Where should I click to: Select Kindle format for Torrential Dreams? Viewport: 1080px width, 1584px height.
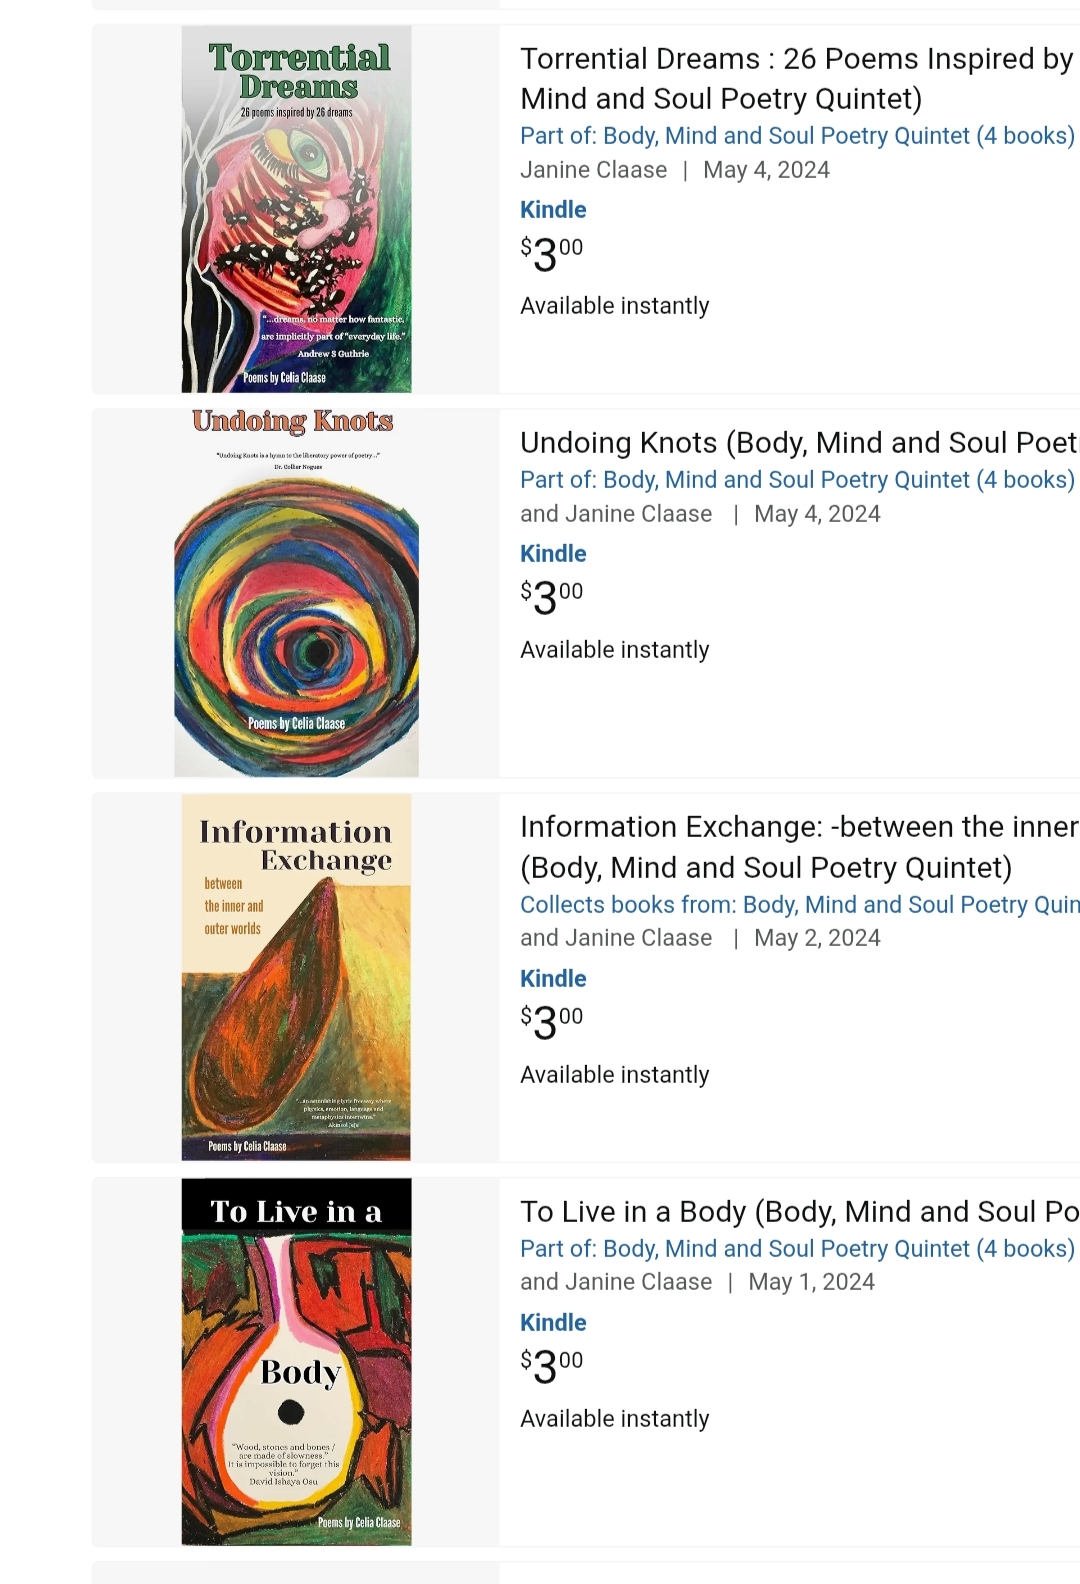(553, 210)
